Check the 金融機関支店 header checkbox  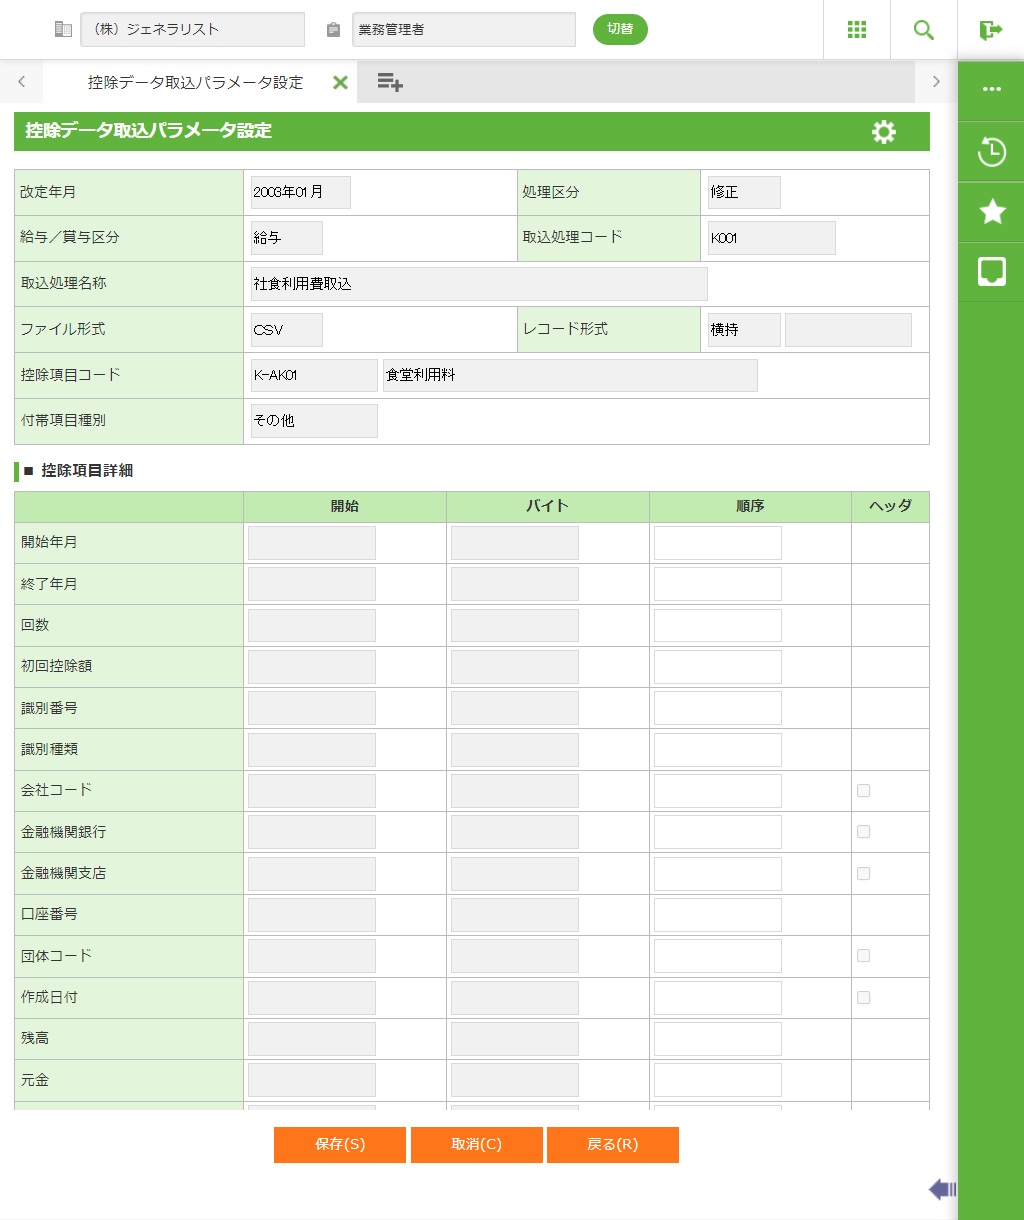pos(863,873)
